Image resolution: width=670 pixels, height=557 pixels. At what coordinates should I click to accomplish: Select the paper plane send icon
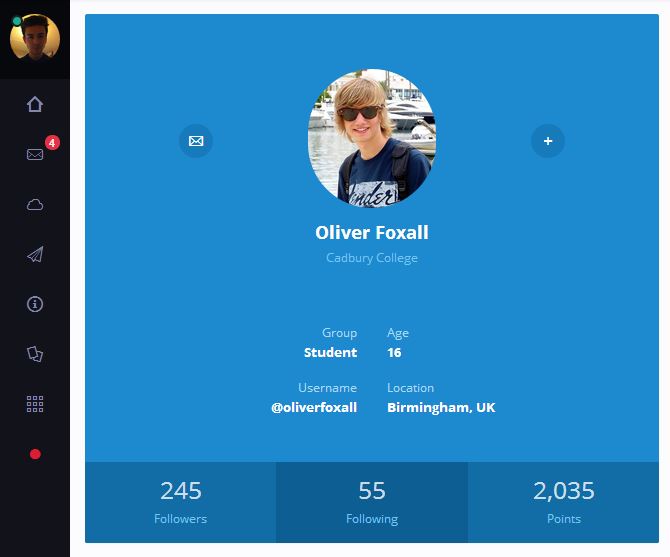point(35,254)
